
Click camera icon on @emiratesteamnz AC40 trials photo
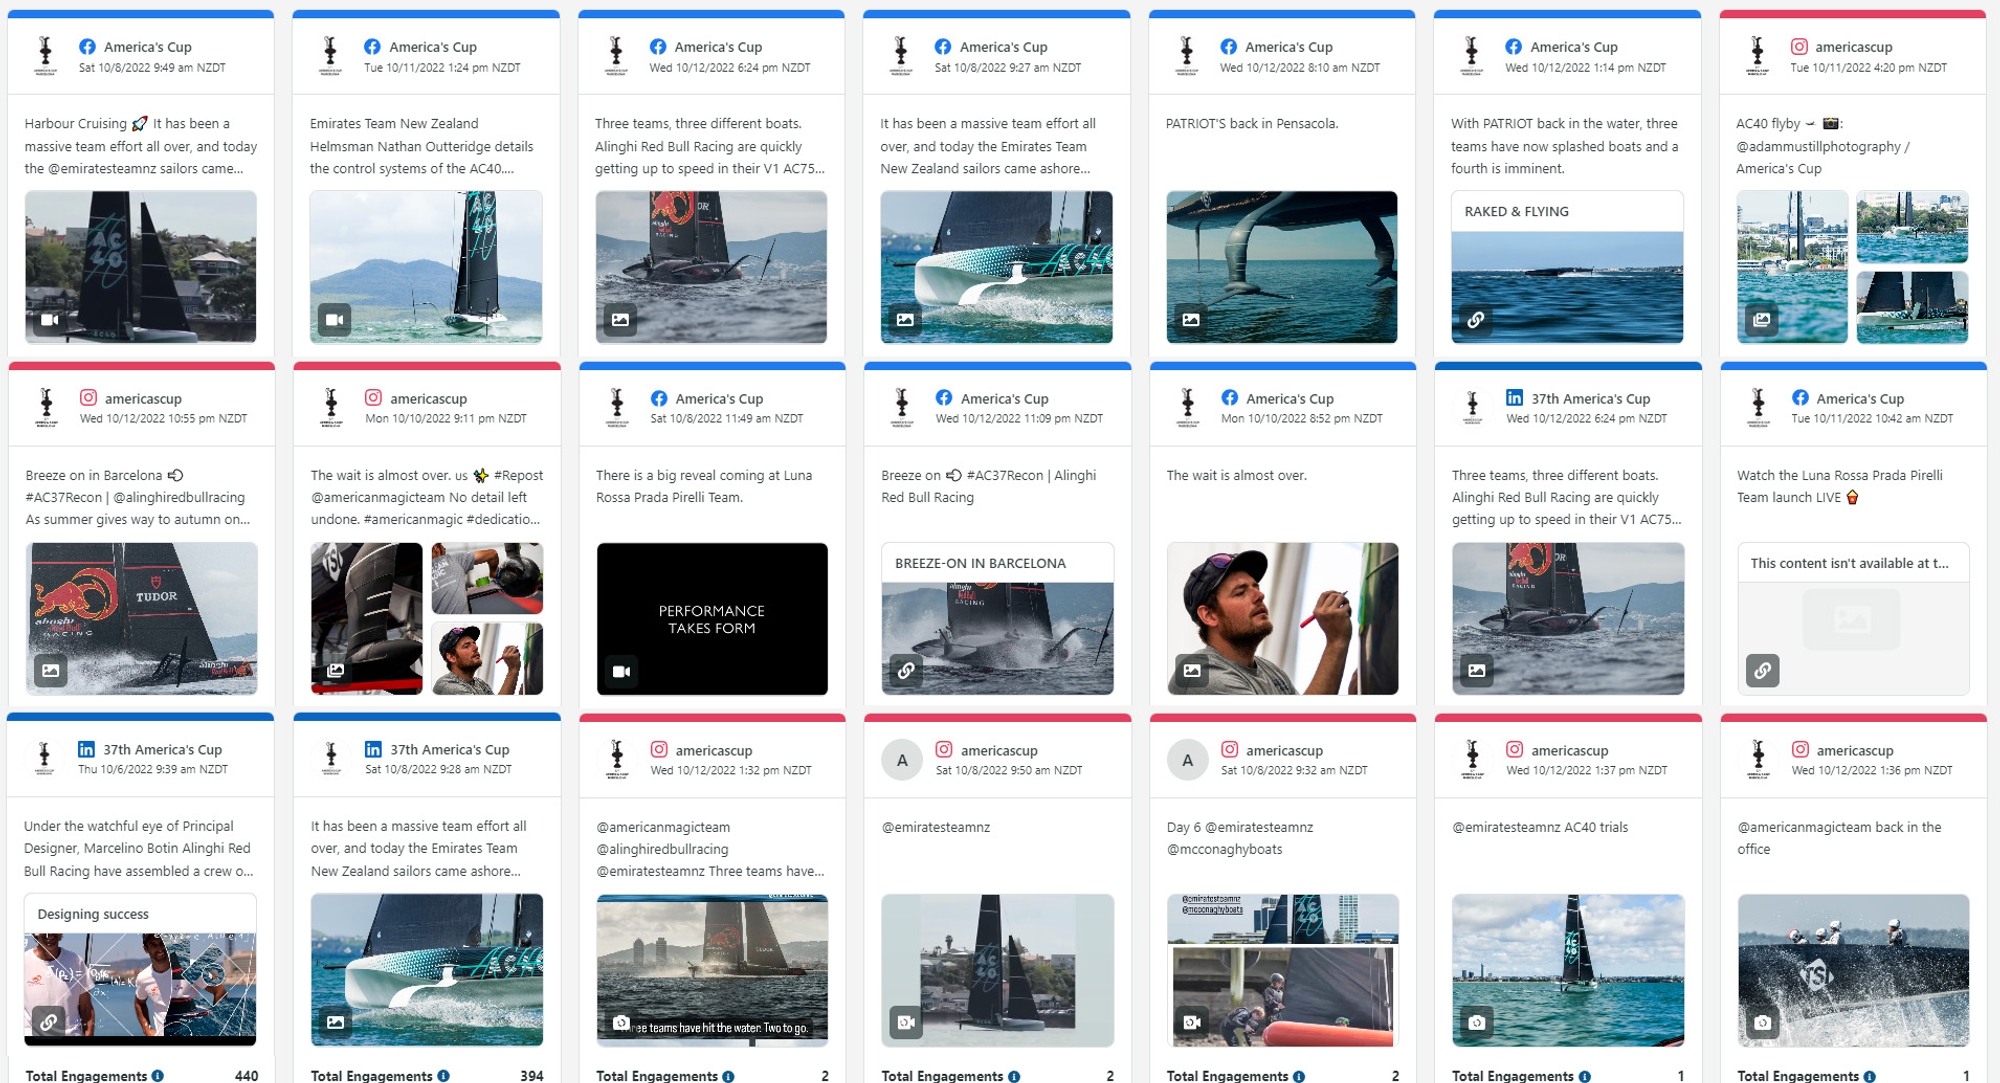click(1477, 1022)
